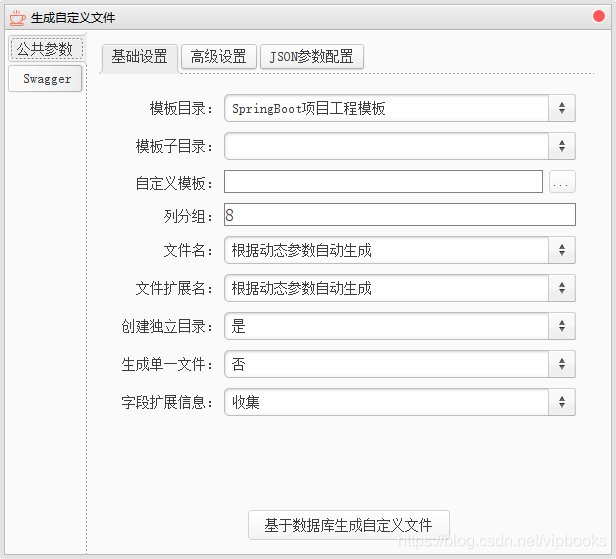The width and height of the screenshot is (616, 559).
Task: Click the 生成自定义文件 window title
Action: (x=73, y=18)
